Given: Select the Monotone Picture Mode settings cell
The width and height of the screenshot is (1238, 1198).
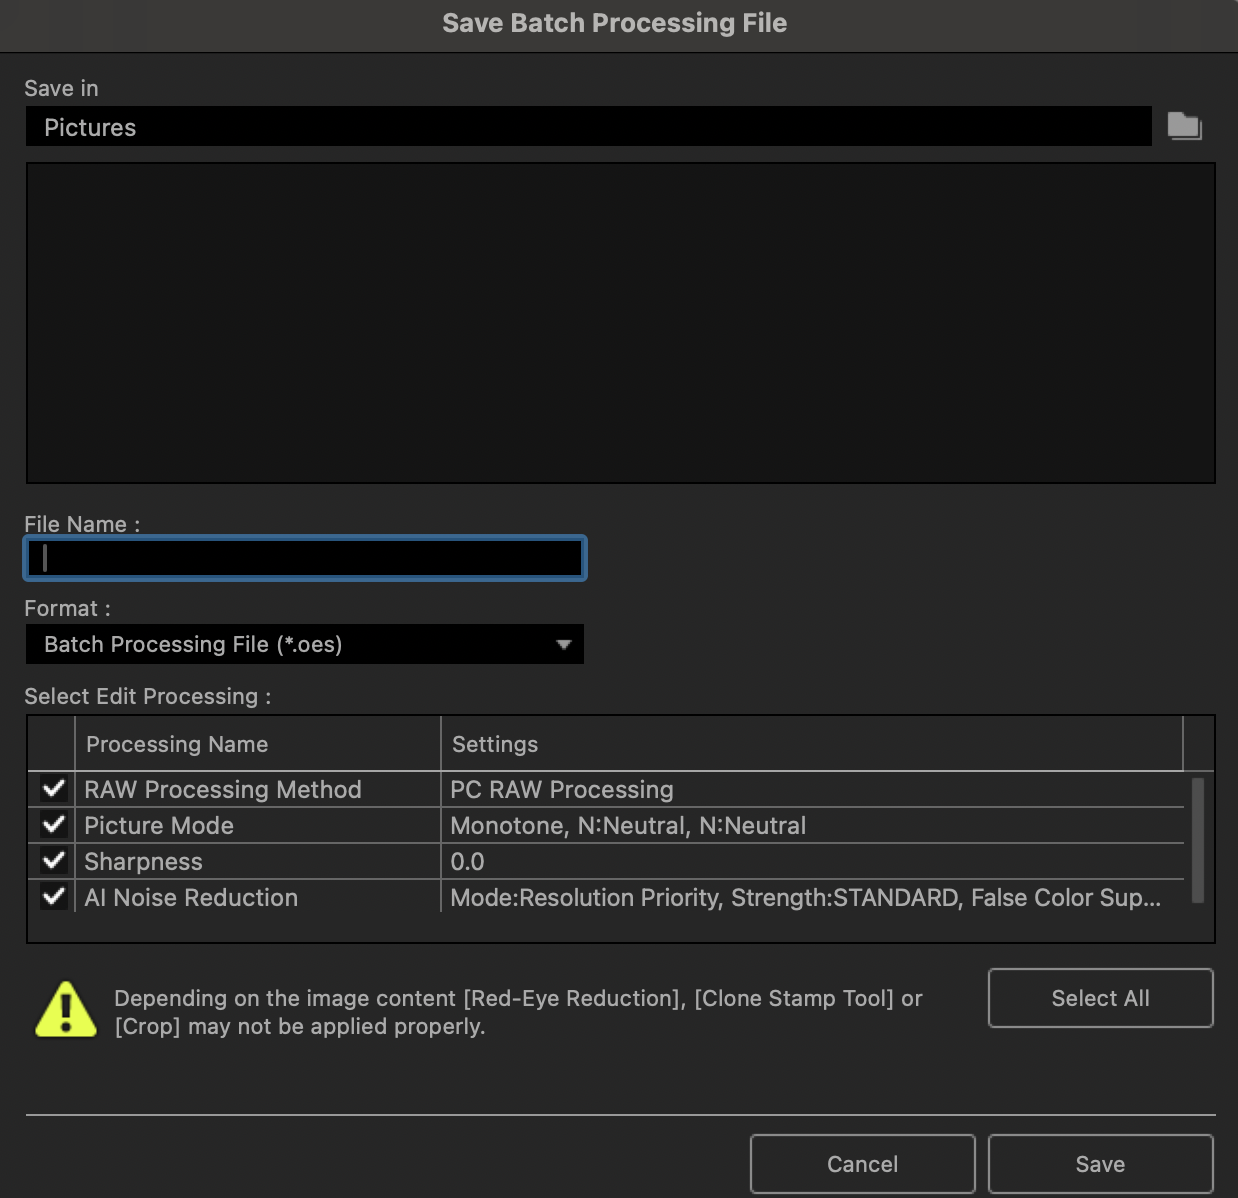Looking at the screenshot, I should tap(628, 825).
